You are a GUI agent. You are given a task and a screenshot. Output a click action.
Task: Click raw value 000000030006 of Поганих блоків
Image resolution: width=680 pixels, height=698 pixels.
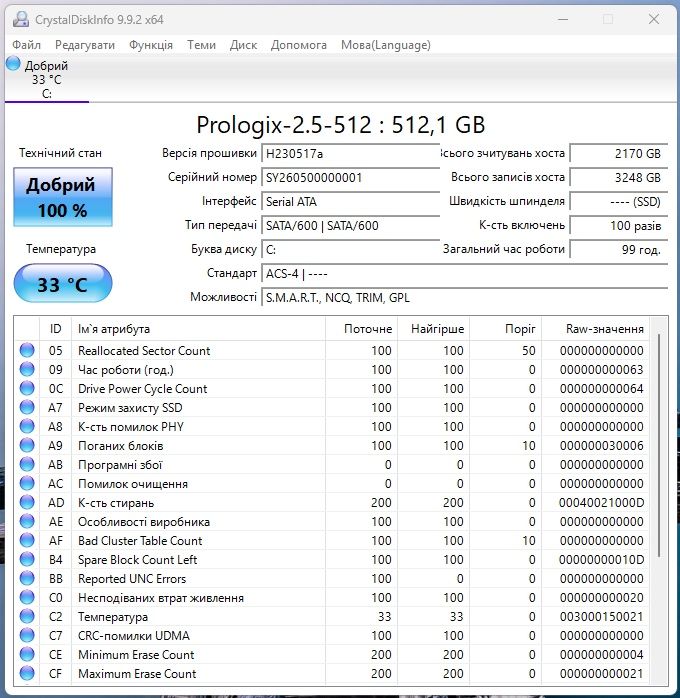tap(601, 446)
